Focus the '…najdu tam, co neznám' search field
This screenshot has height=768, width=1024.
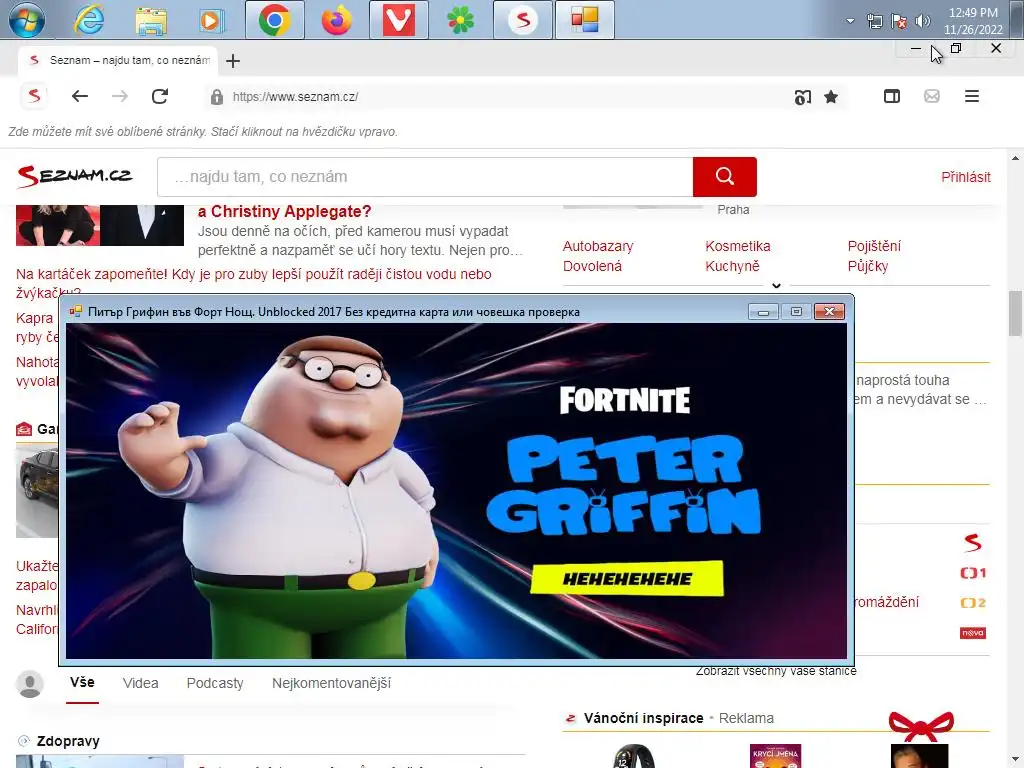tap(425, 176)
